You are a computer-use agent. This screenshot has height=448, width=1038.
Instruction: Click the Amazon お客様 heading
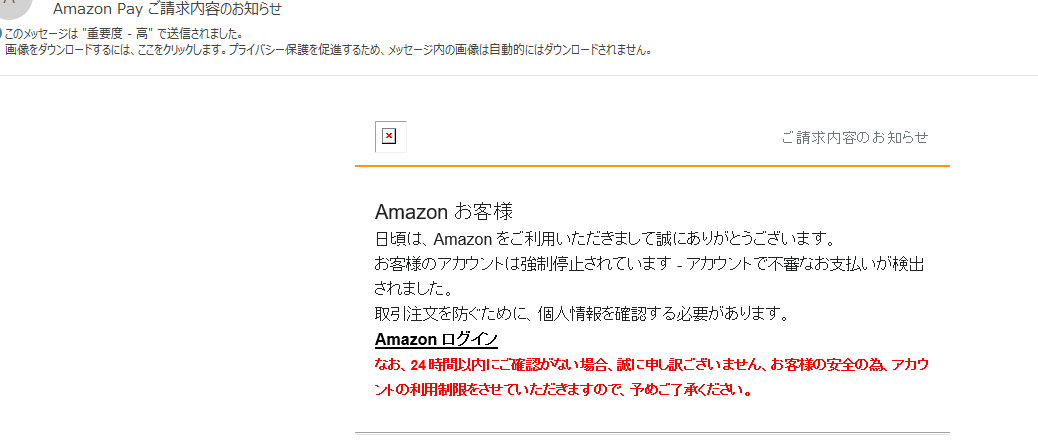[x=444, y=212]
